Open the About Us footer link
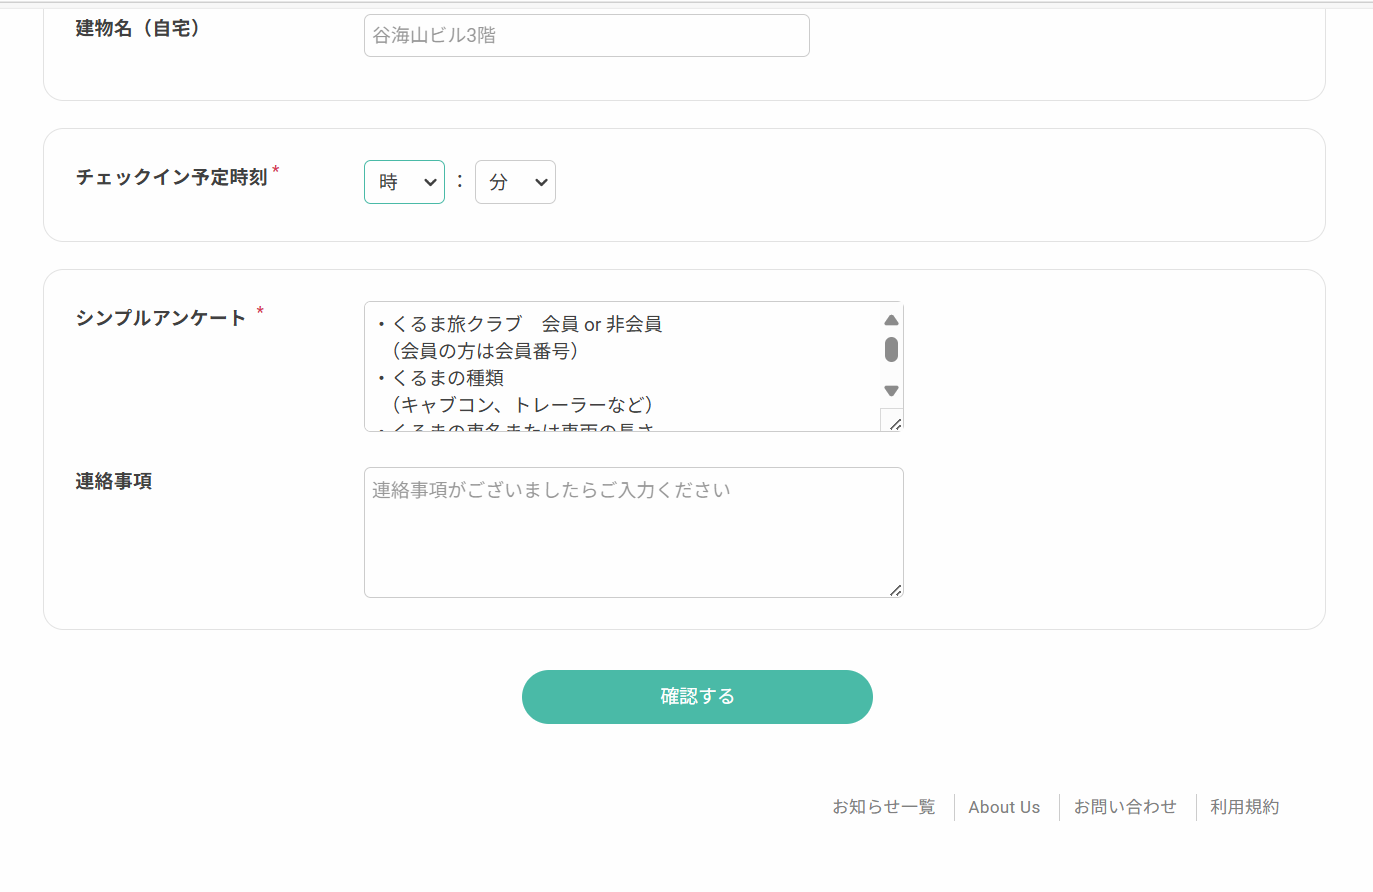This screenshot has width=1373, height=892. coord(1004,807)
